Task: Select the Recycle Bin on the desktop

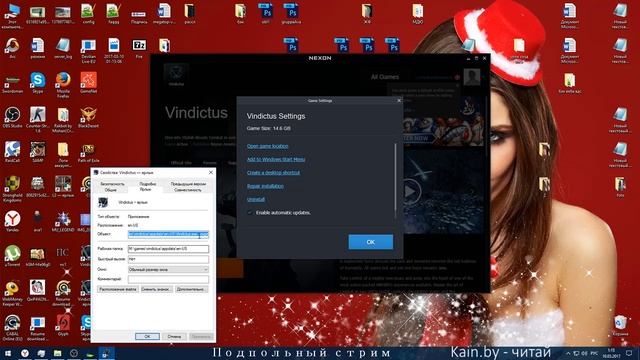Action: point(620,326)
